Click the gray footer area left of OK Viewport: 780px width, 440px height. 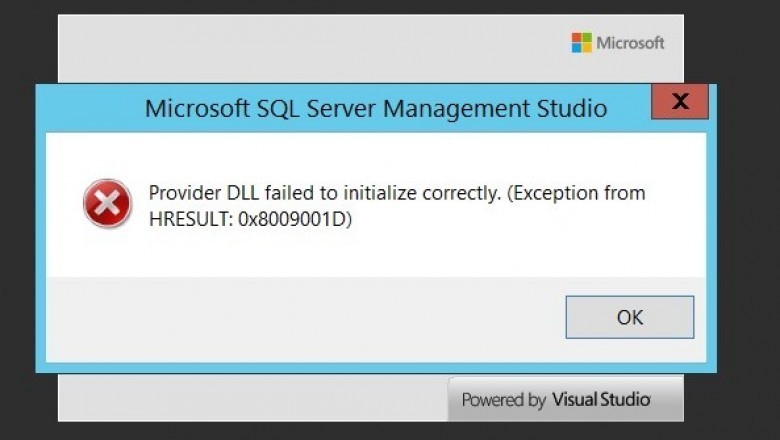click(300, 318)
